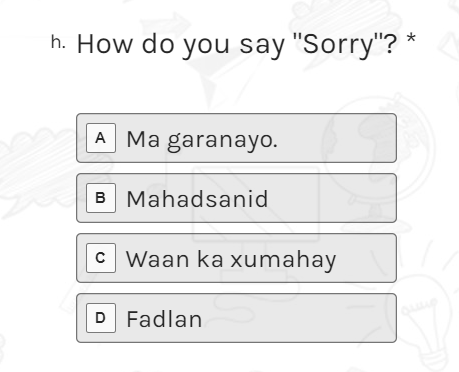
Task: Select the "Fadlan" choice
Action: [236, 318]
